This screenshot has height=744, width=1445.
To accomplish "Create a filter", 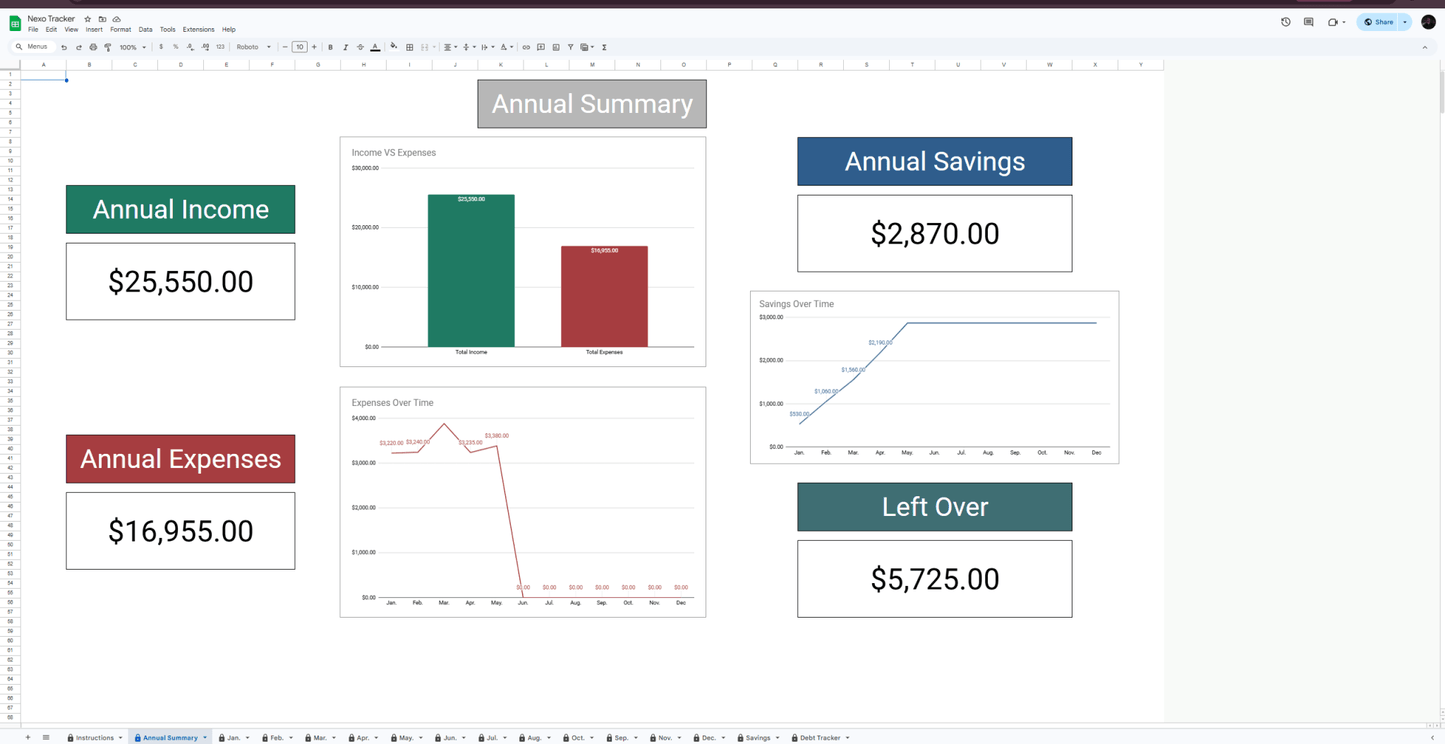I will coord(571,47).
